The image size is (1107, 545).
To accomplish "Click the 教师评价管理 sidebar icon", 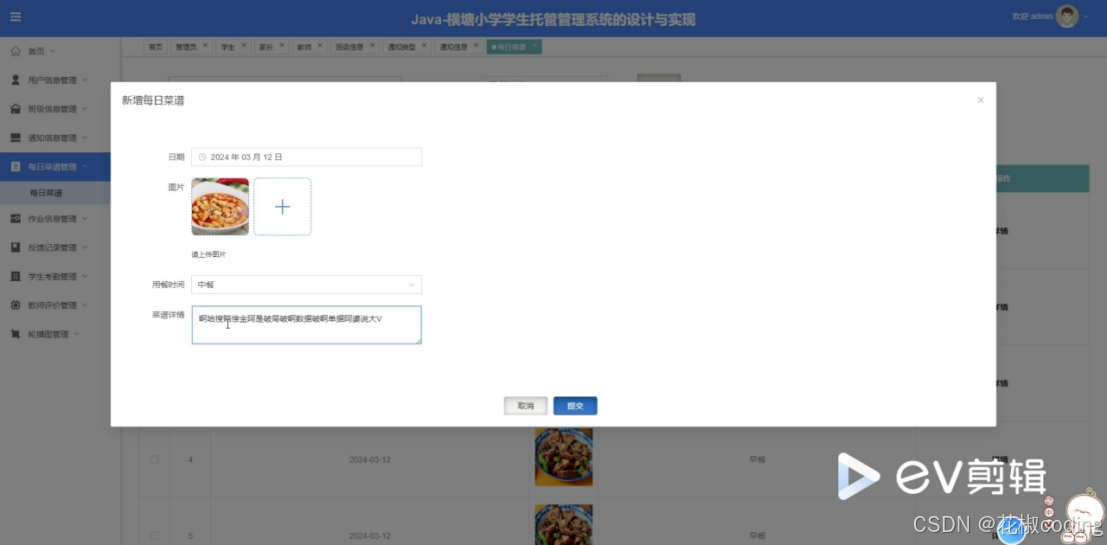I will 16,306.
